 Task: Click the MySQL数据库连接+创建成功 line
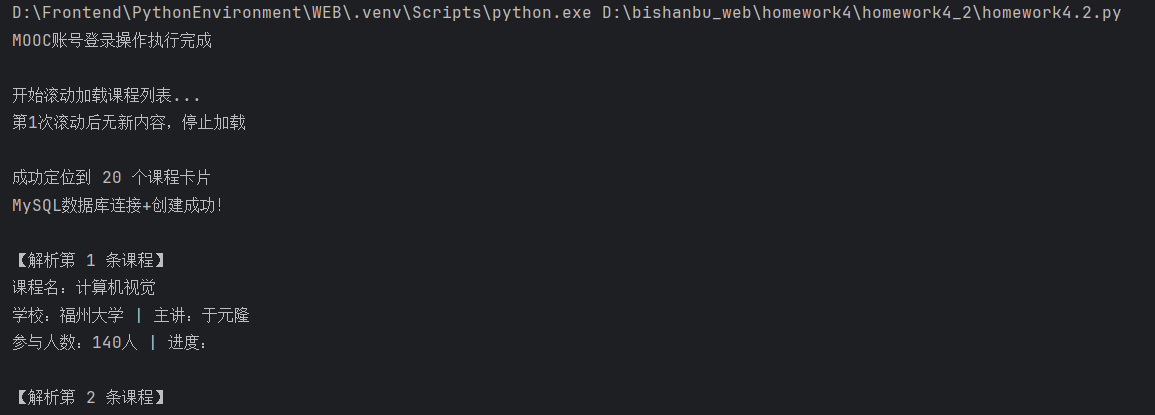click(x=117, y=205)
